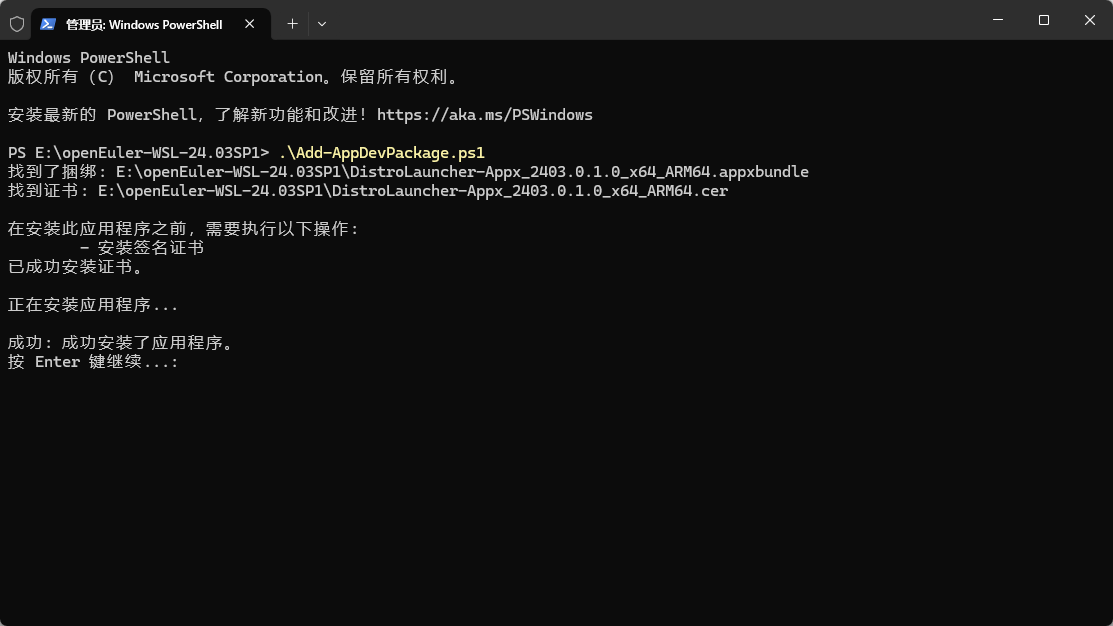This screenshot has width=1113, height=626.
Task: Click the Windows PowerShell header line
Action: 89,57
